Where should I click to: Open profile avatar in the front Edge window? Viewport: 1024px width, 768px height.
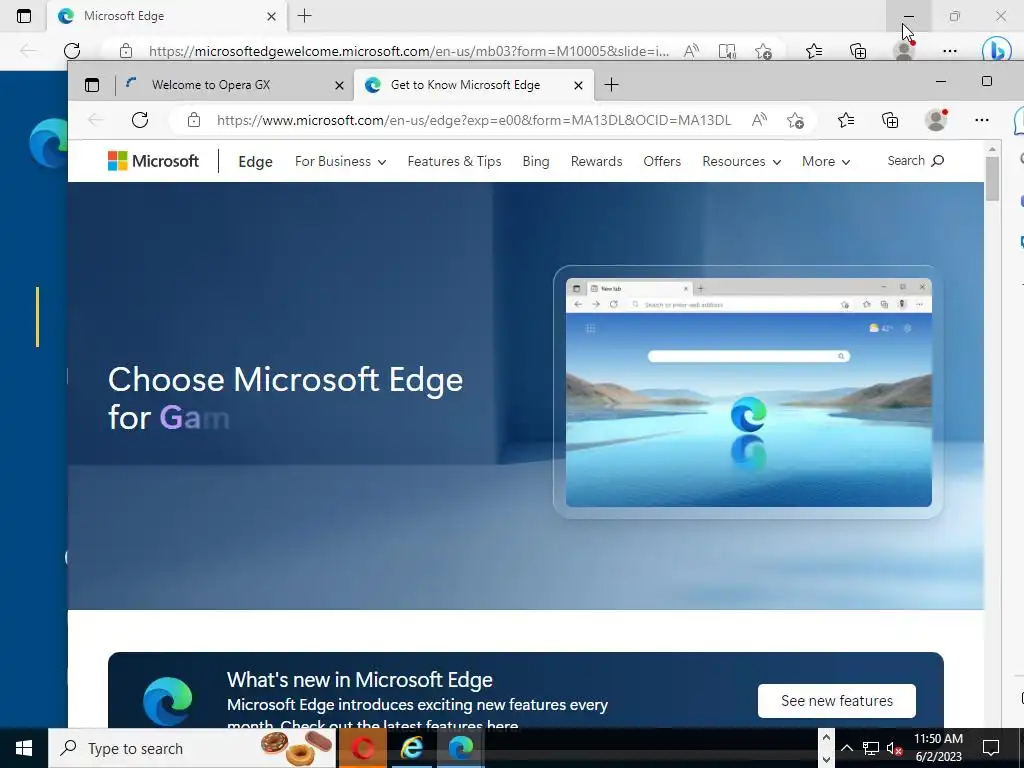tap(936, 120)
